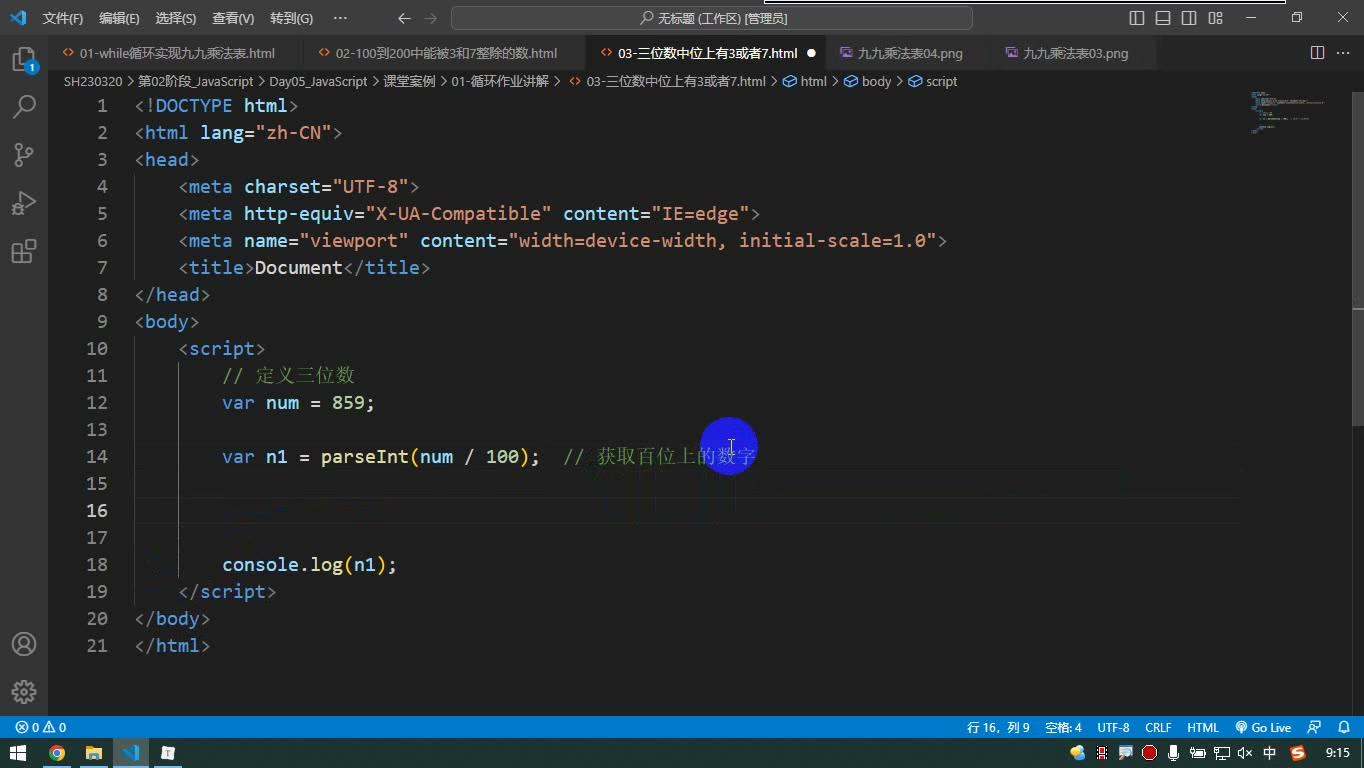This screenshot has height=768, width=1364.
Task: Toggle the secondary side bar visibility
Action: coord(1189,18)
